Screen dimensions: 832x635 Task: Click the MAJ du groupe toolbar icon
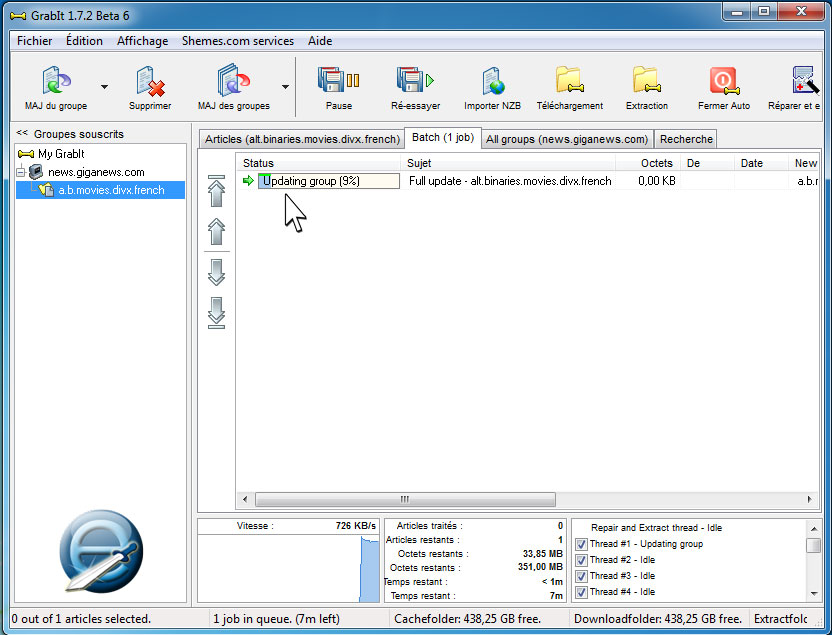56,81
